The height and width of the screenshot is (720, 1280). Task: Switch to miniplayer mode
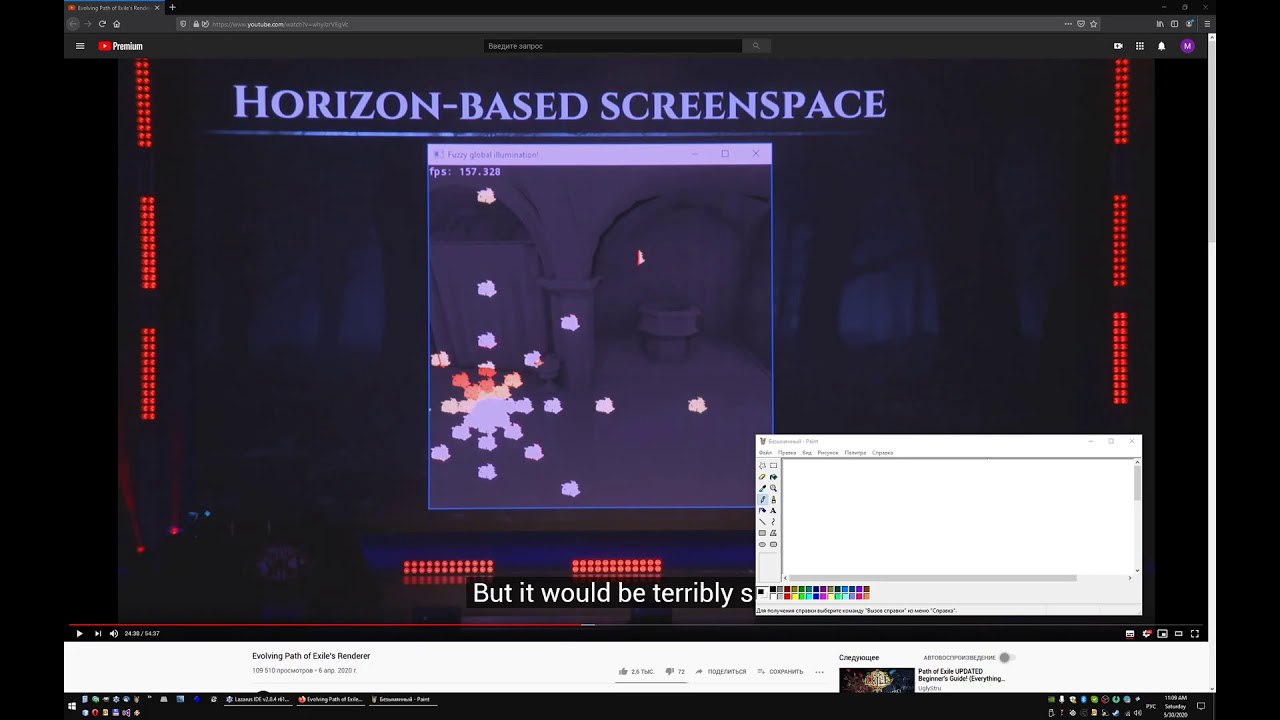click(x=1162, y=634)
